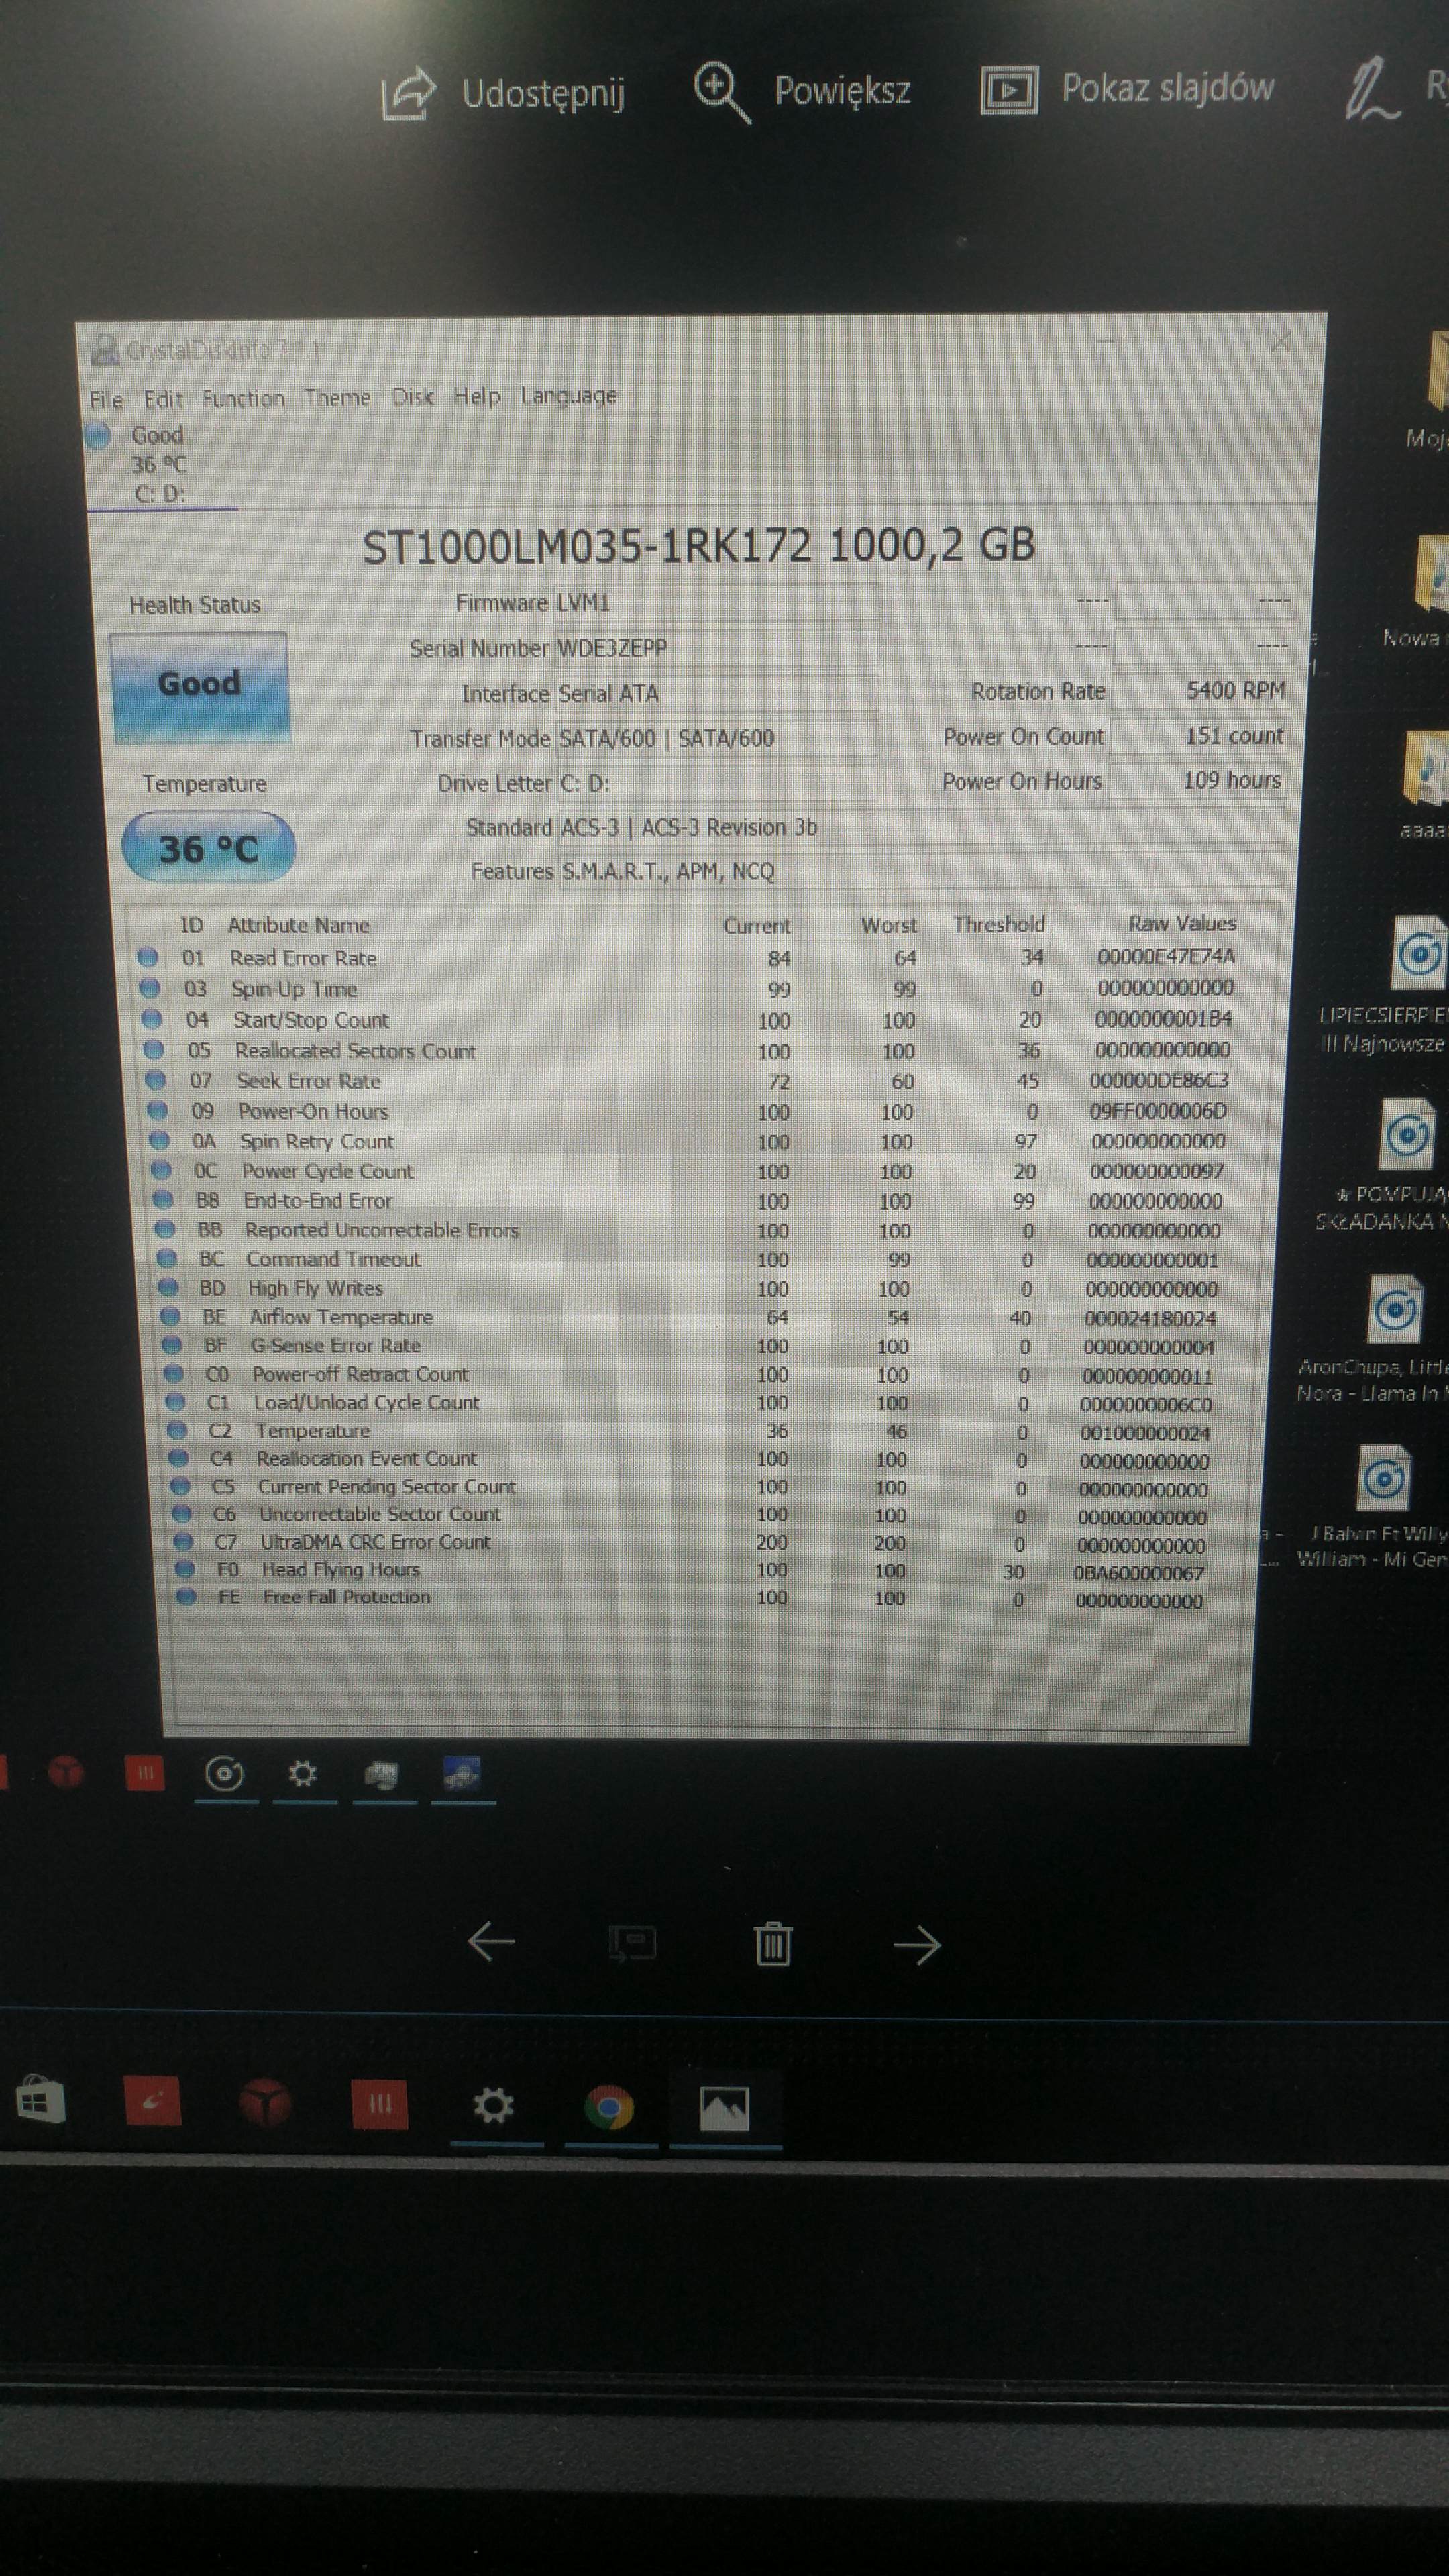Close the CrystalDiskInfo window

[x=1281, y=342]
